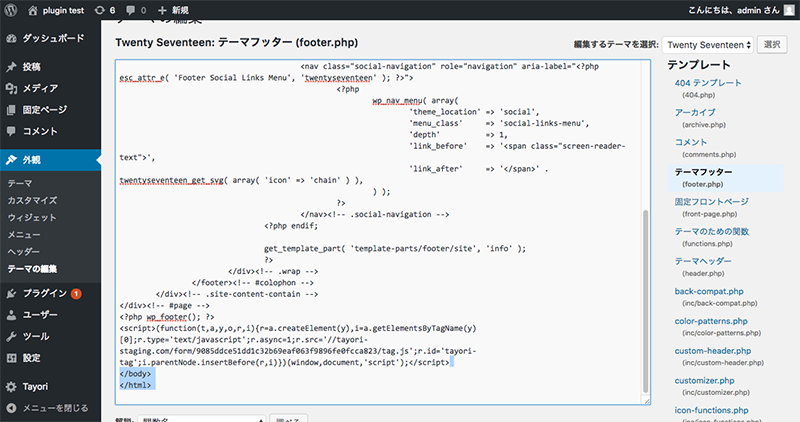Go to カスタマイズ submenu
The width and height of the screenshot is (800, 422).
pos(32,201)
